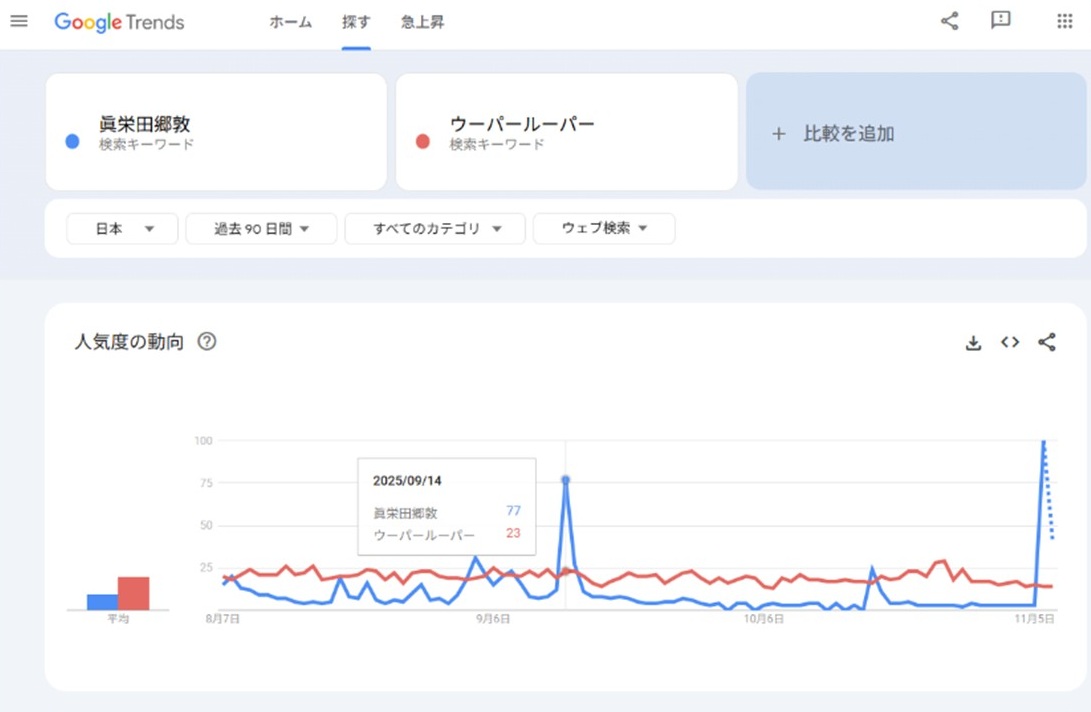The image size is (1091, 712).
Task: Go to the ホーム tab
Action: (290, 23)
